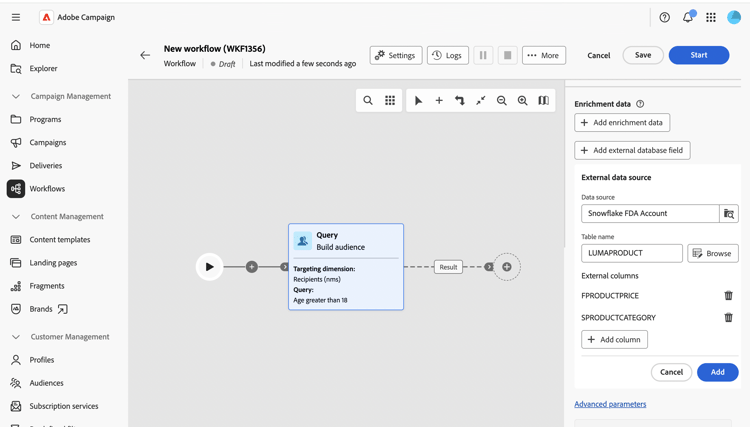Screen dimensions: 750x427
Task: Open the notifications bell
Action: click(x=688, y=17)
